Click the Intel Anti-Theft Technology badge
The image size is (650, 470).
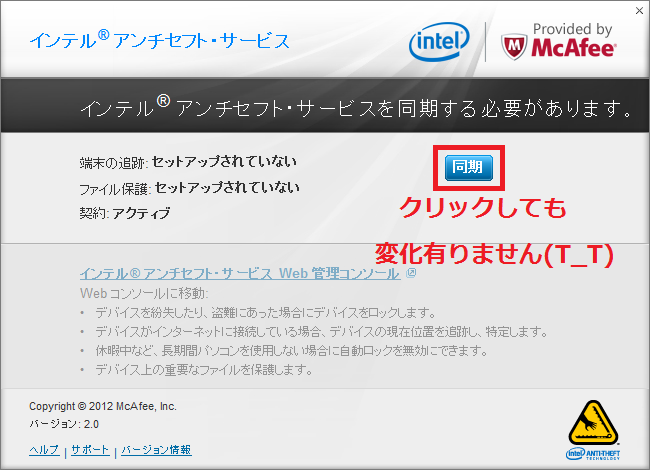coord(593,430)
